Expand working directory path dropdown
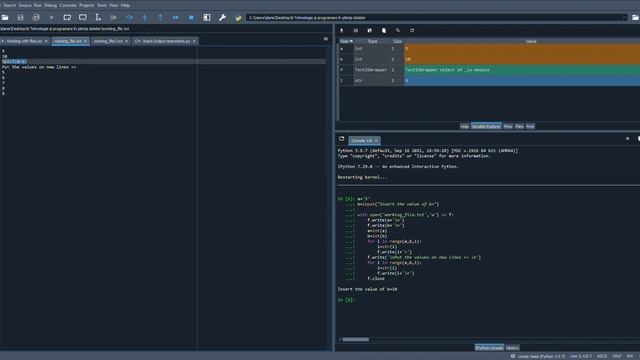 625,18
